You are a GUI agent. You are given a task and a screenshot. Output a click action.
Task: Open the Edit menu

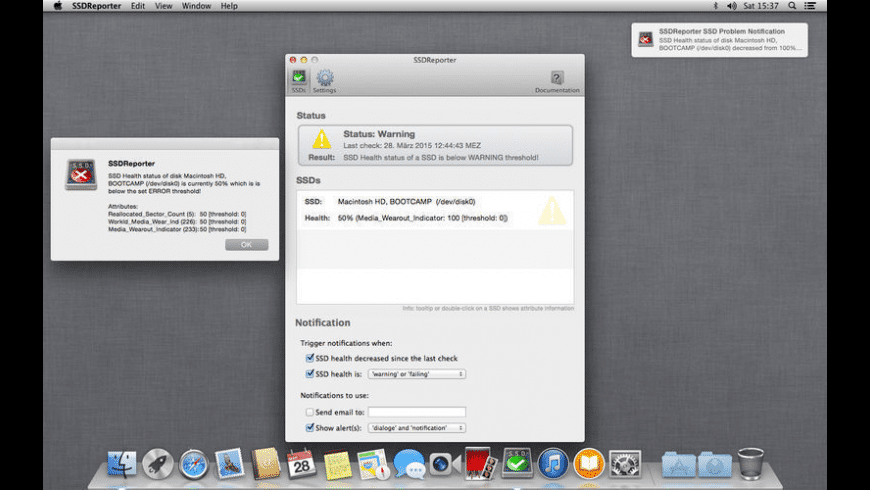click(x=138, y=6)
